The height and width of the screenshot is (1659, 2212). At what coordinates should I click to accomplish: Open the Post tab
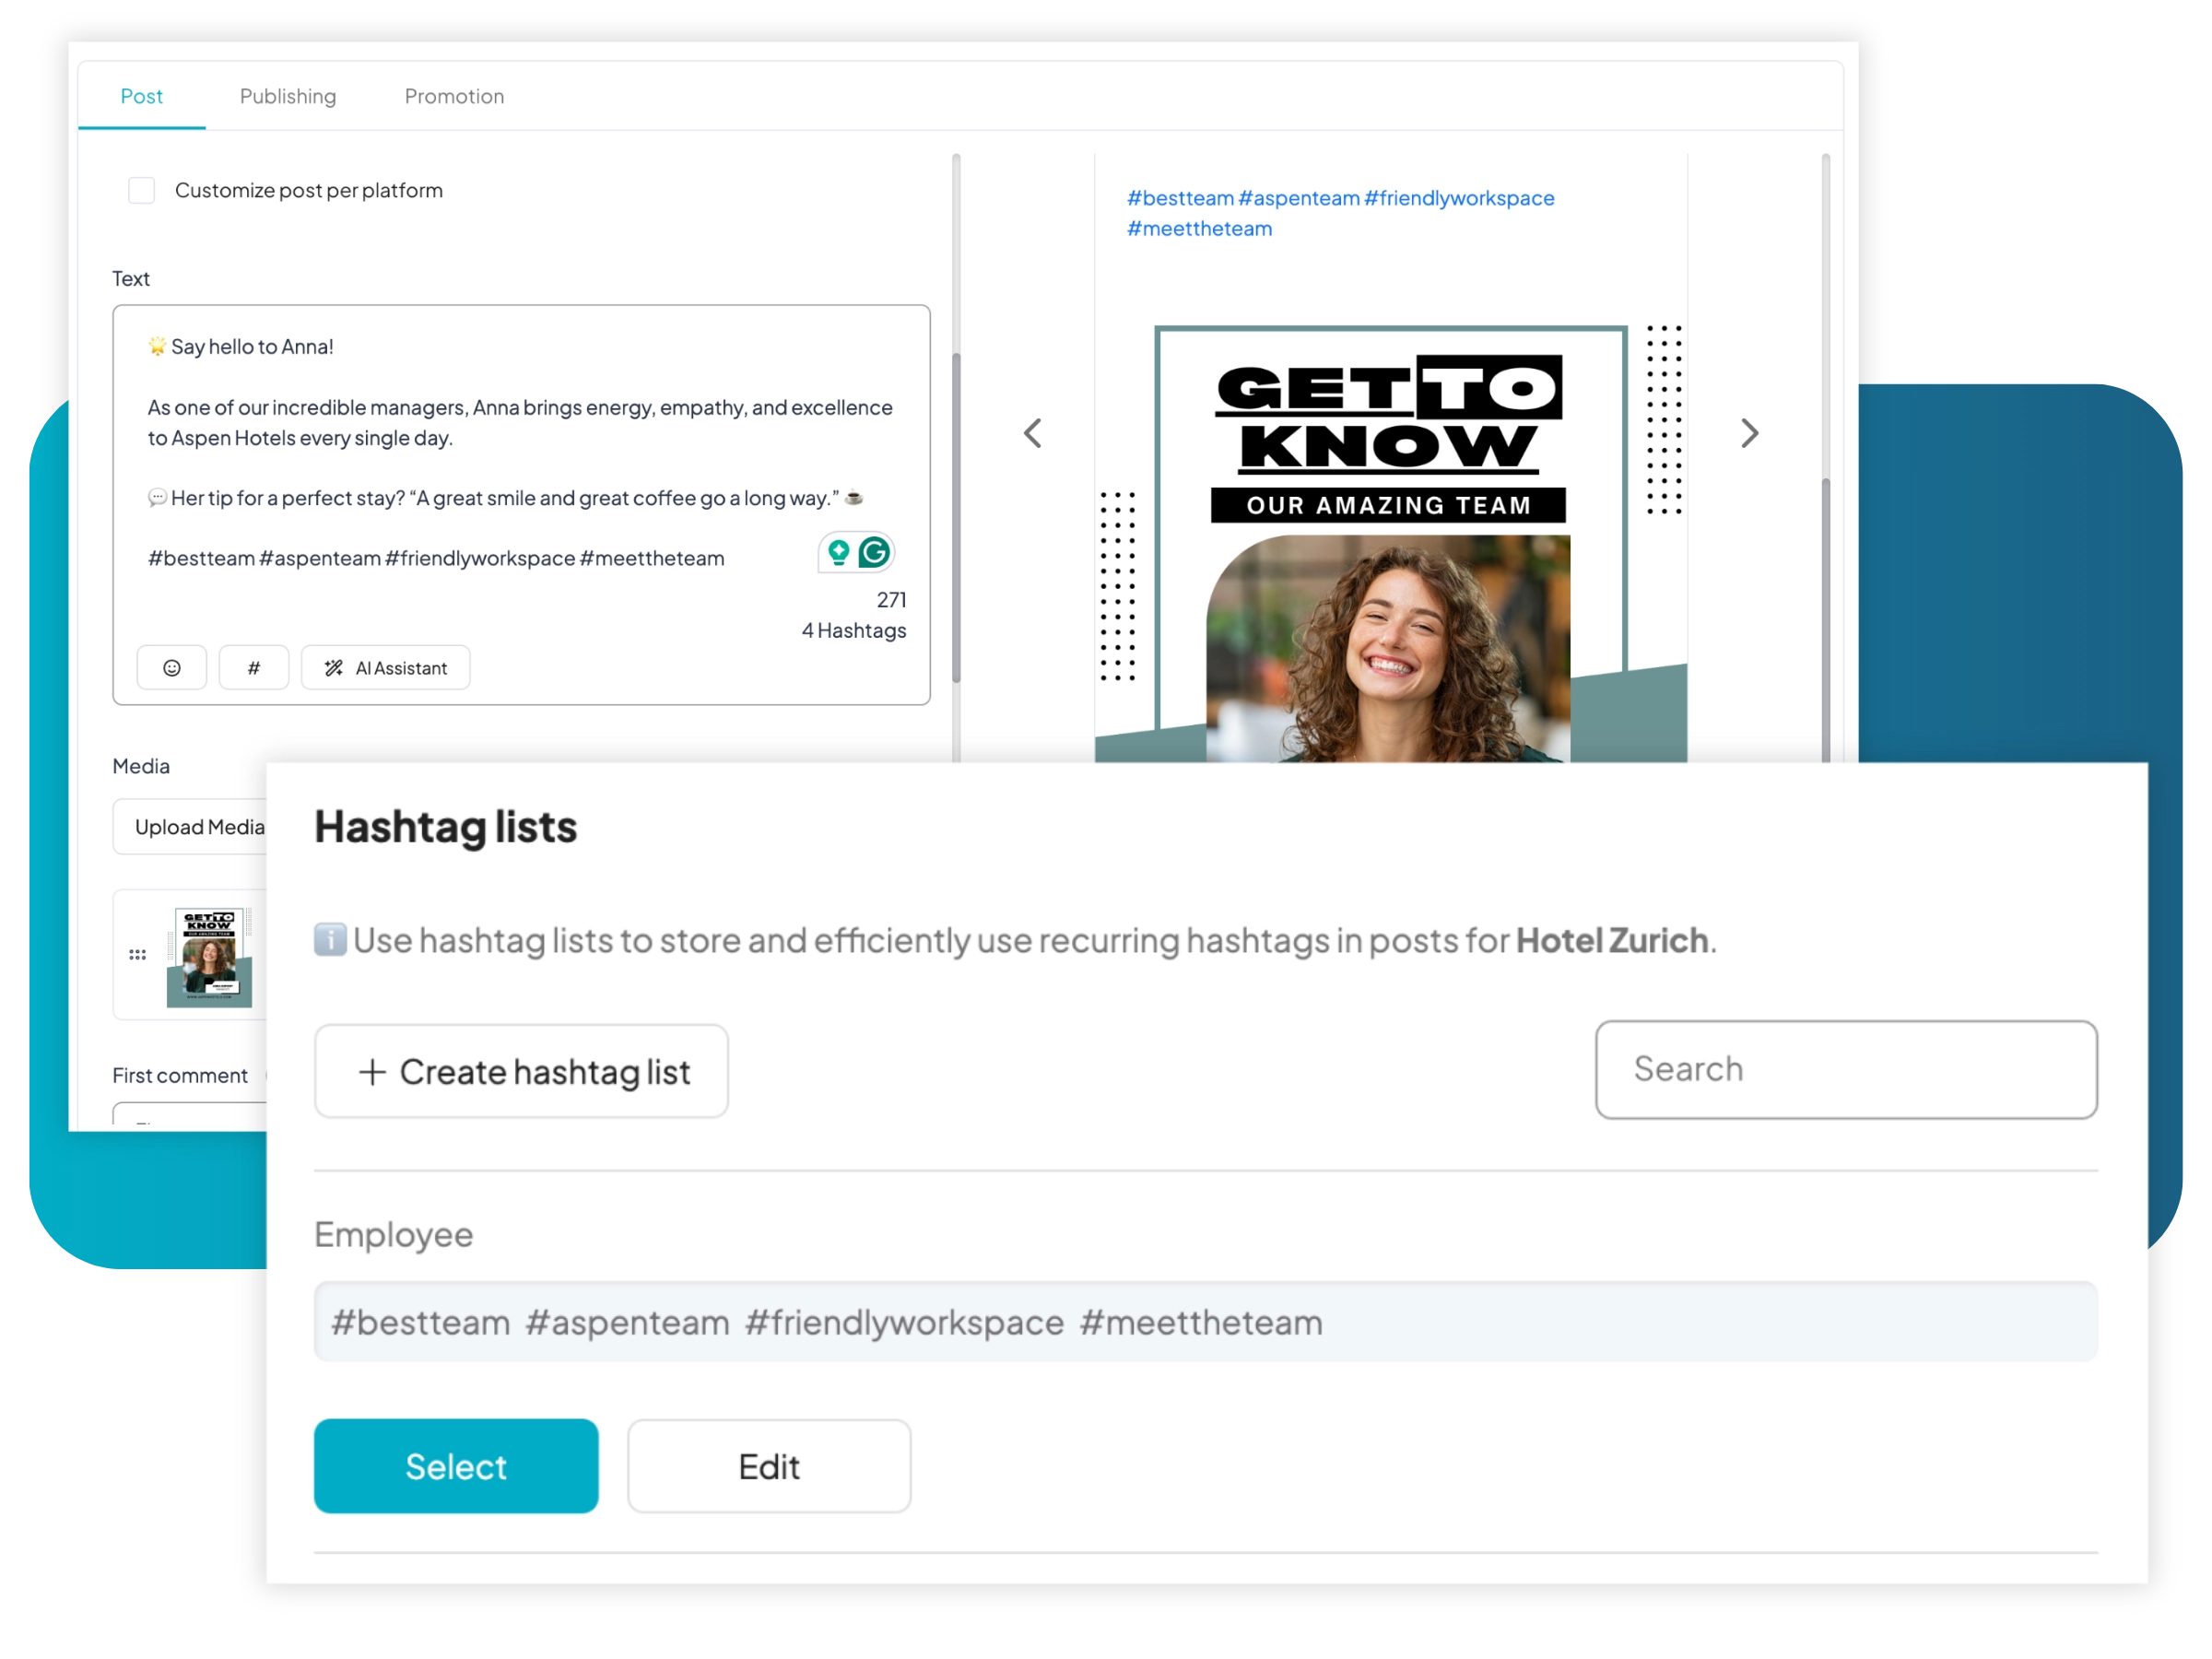point(141,96)
